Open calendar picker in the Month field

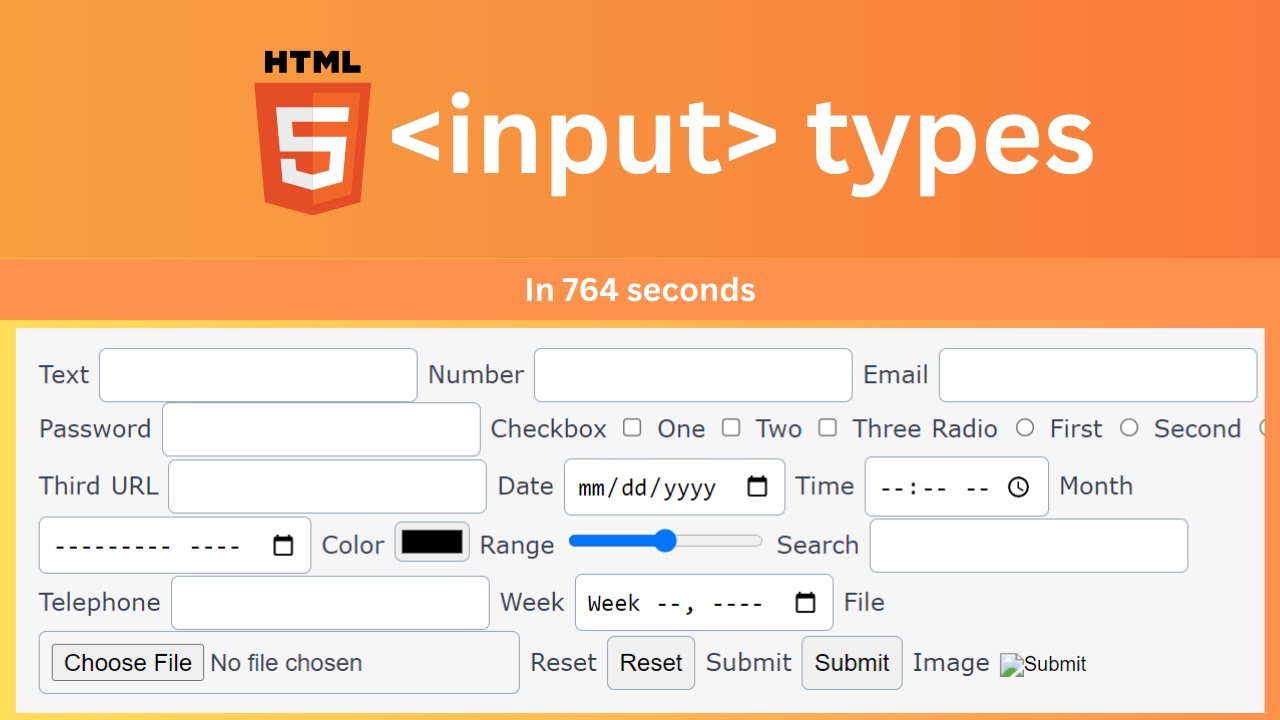click(x=284, y=546)
